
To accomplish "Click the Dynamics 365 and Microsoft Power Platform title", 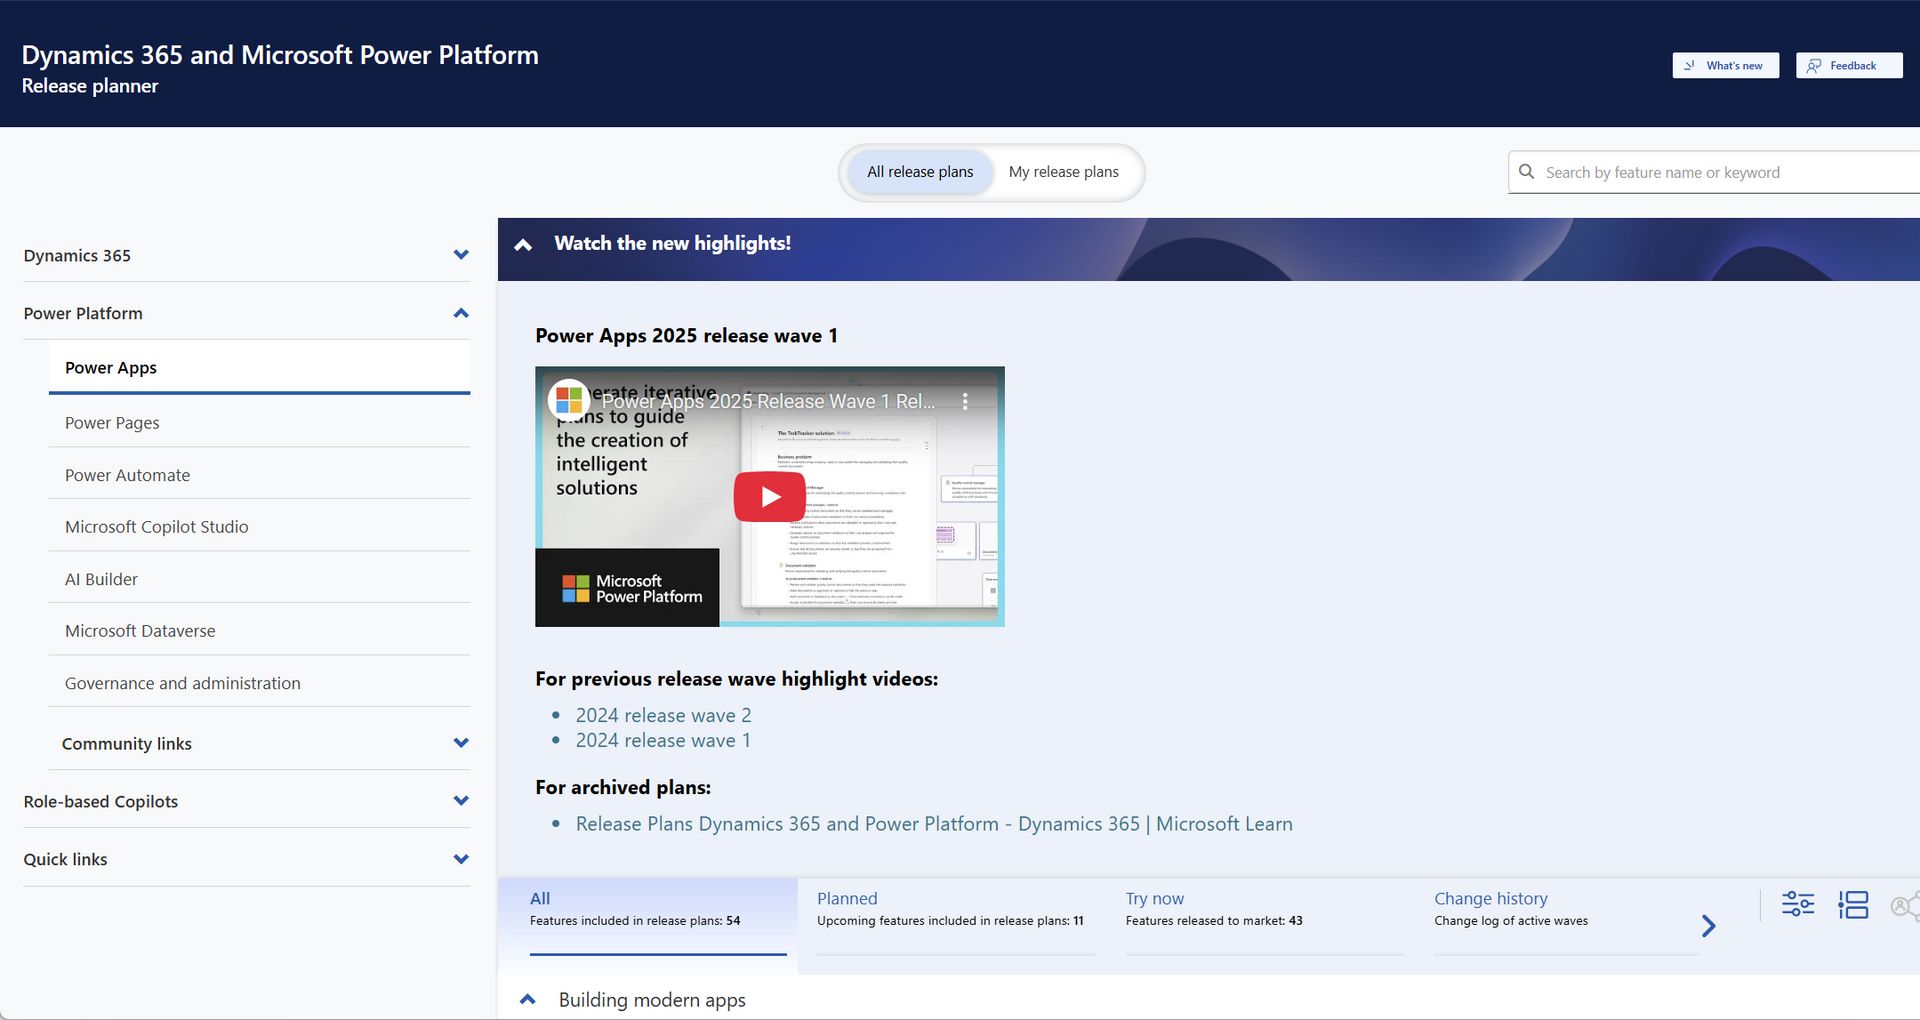I will [280, 55].
